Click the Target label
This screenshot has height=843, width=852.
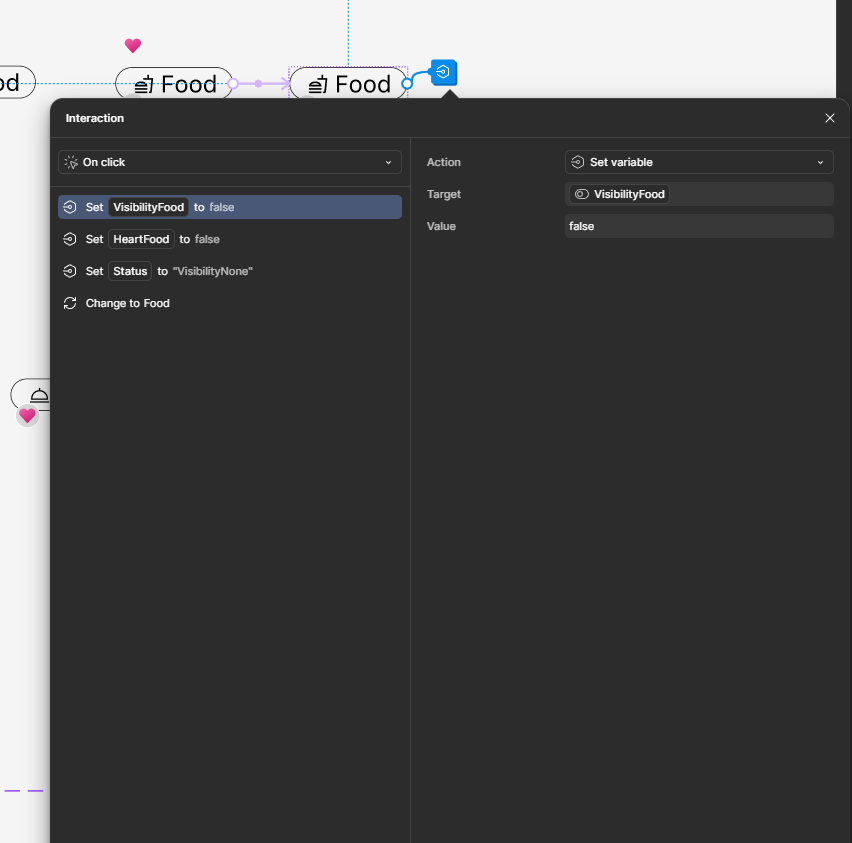pyautogui.click(x=443, y=194)
